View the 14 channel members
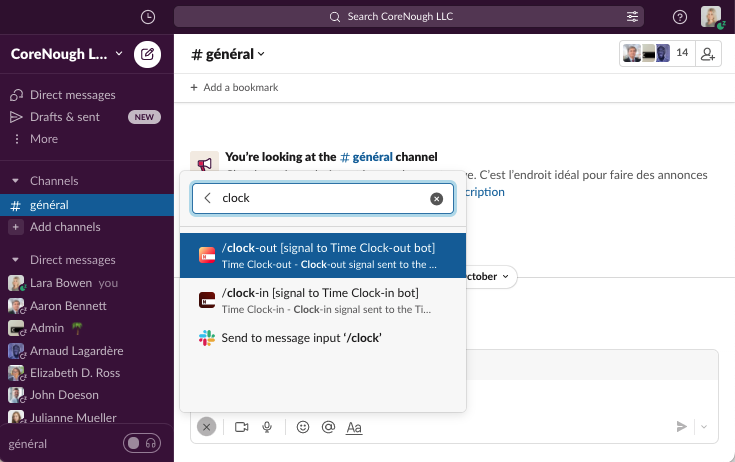 click(x=657, y=53)
